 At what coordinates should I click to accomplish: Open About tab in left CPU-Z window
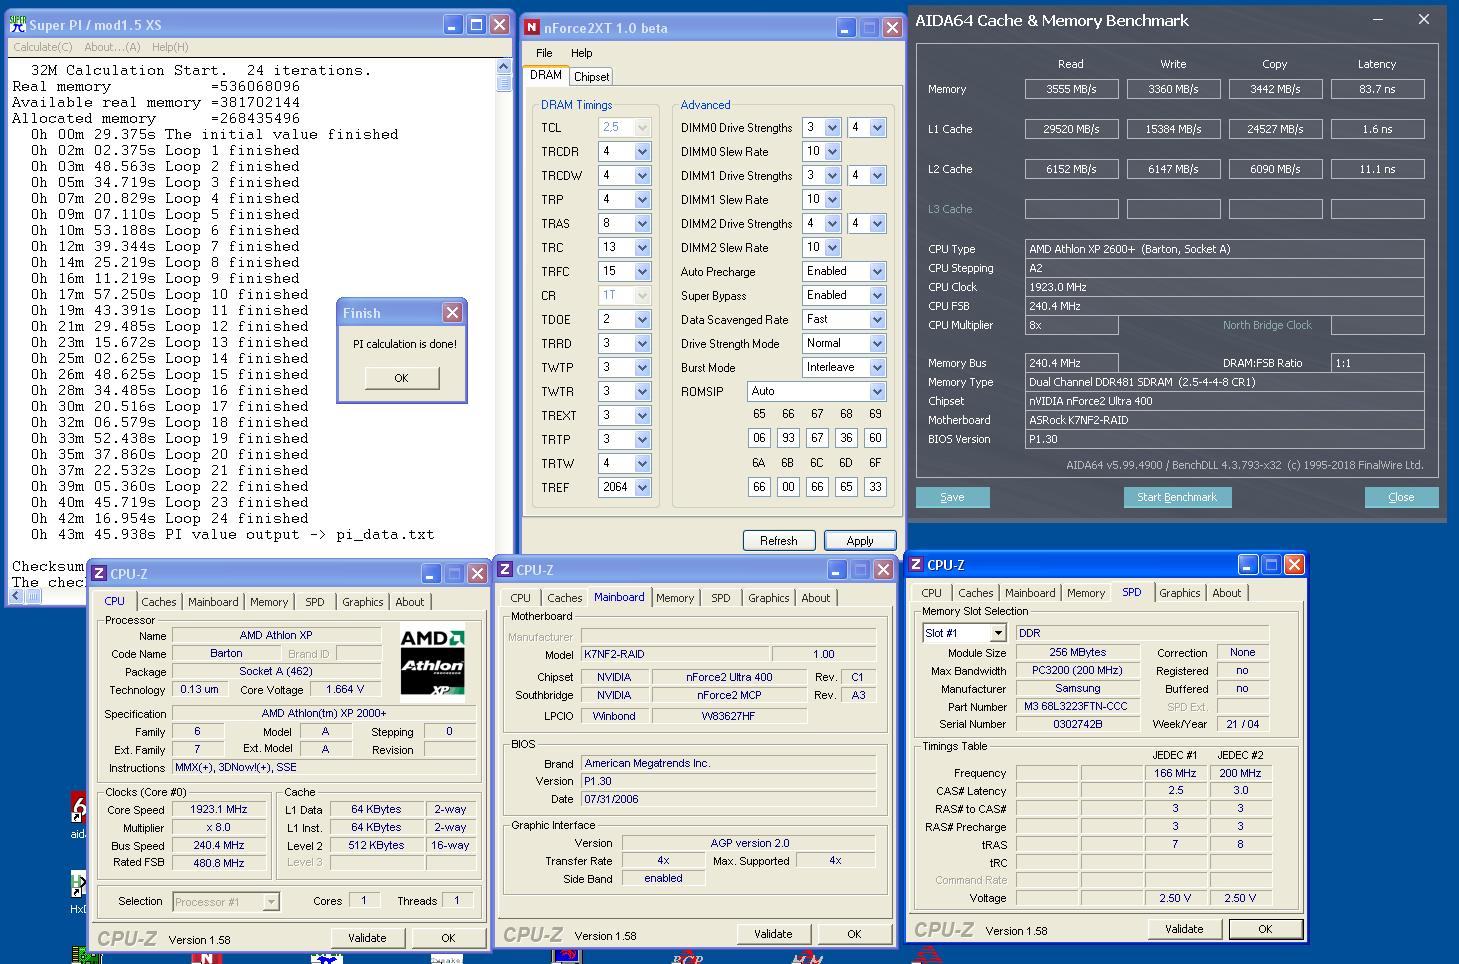(x=409, y=602)
